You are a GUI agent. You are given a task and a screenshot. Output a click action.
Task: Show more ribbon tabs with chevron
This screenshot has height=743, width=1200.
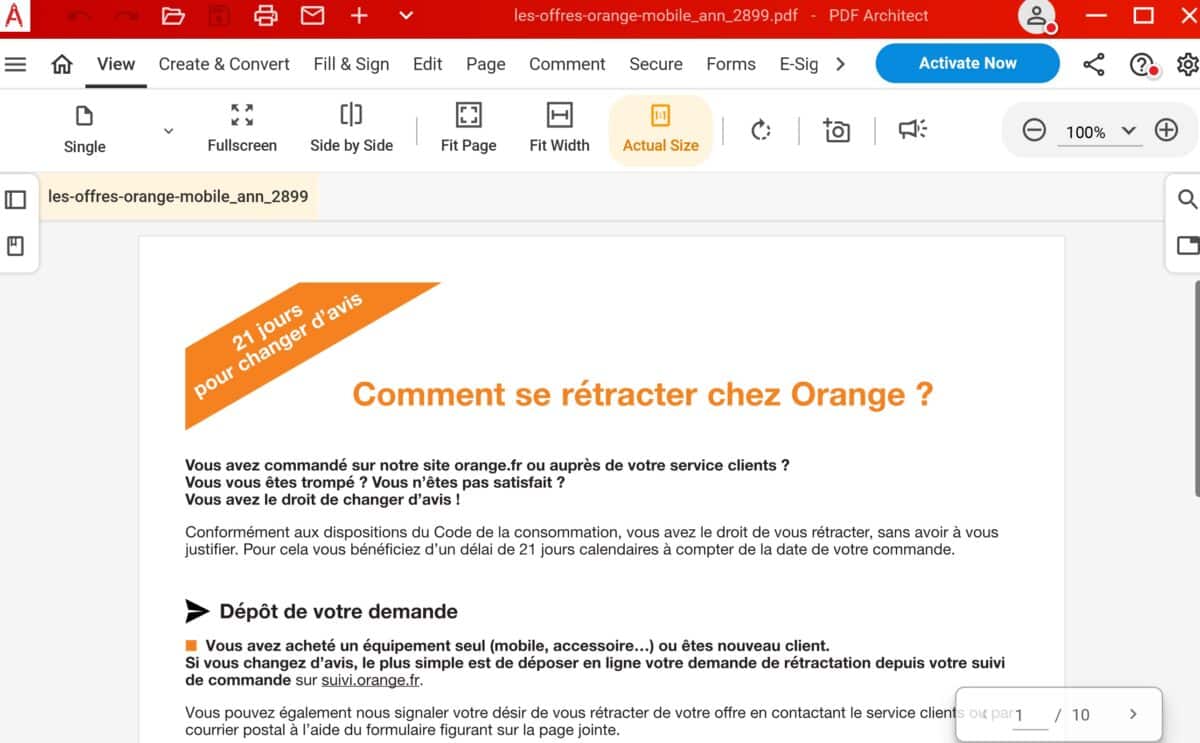tap(840, 64)
